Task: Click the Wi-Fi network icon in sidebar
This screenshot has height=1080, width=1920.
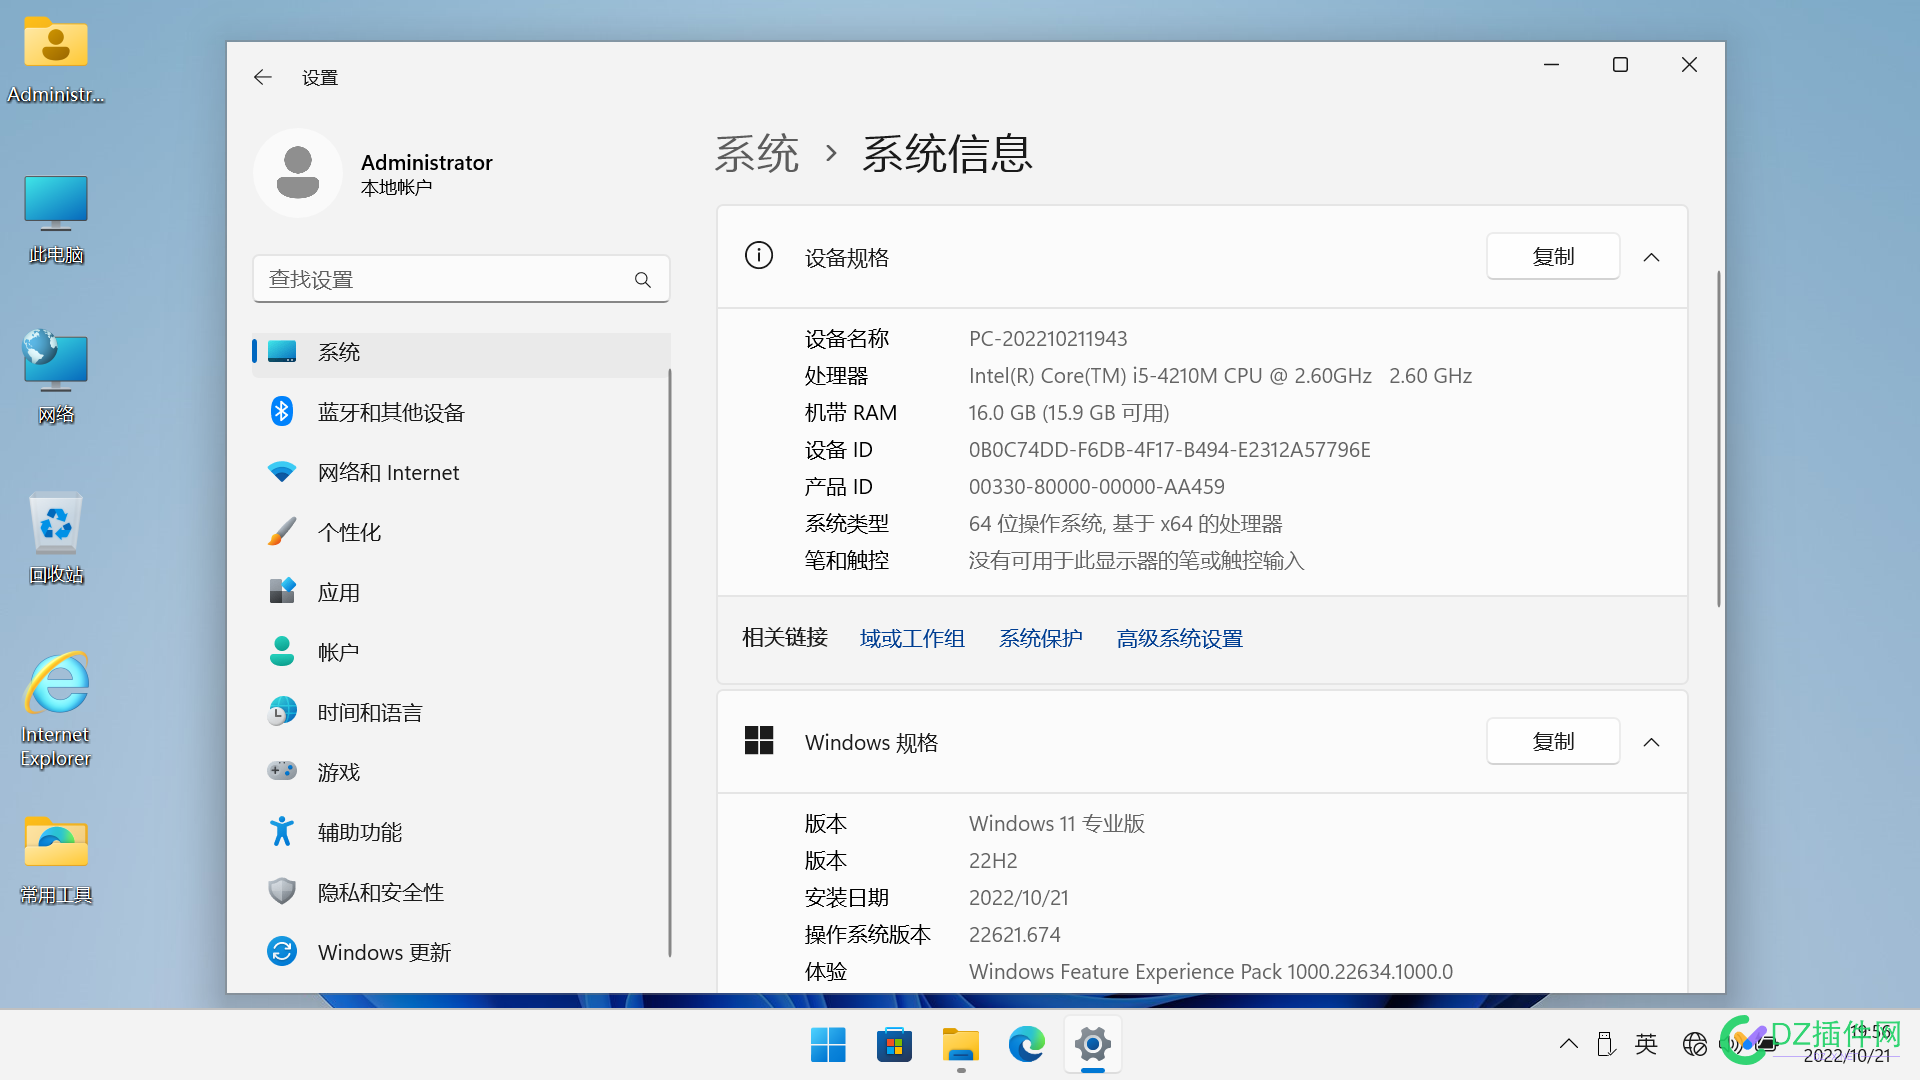Action: [282, 472]
